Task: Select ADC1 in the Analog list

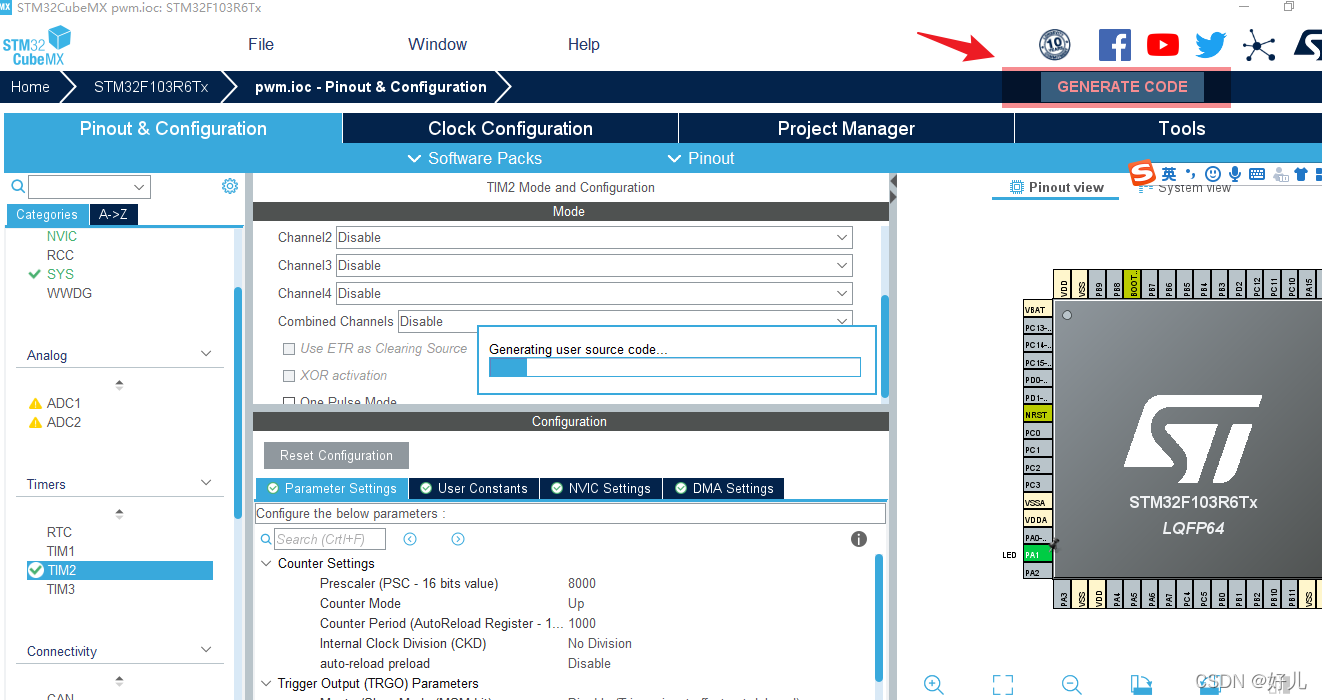Action: [x=64, y=403]
